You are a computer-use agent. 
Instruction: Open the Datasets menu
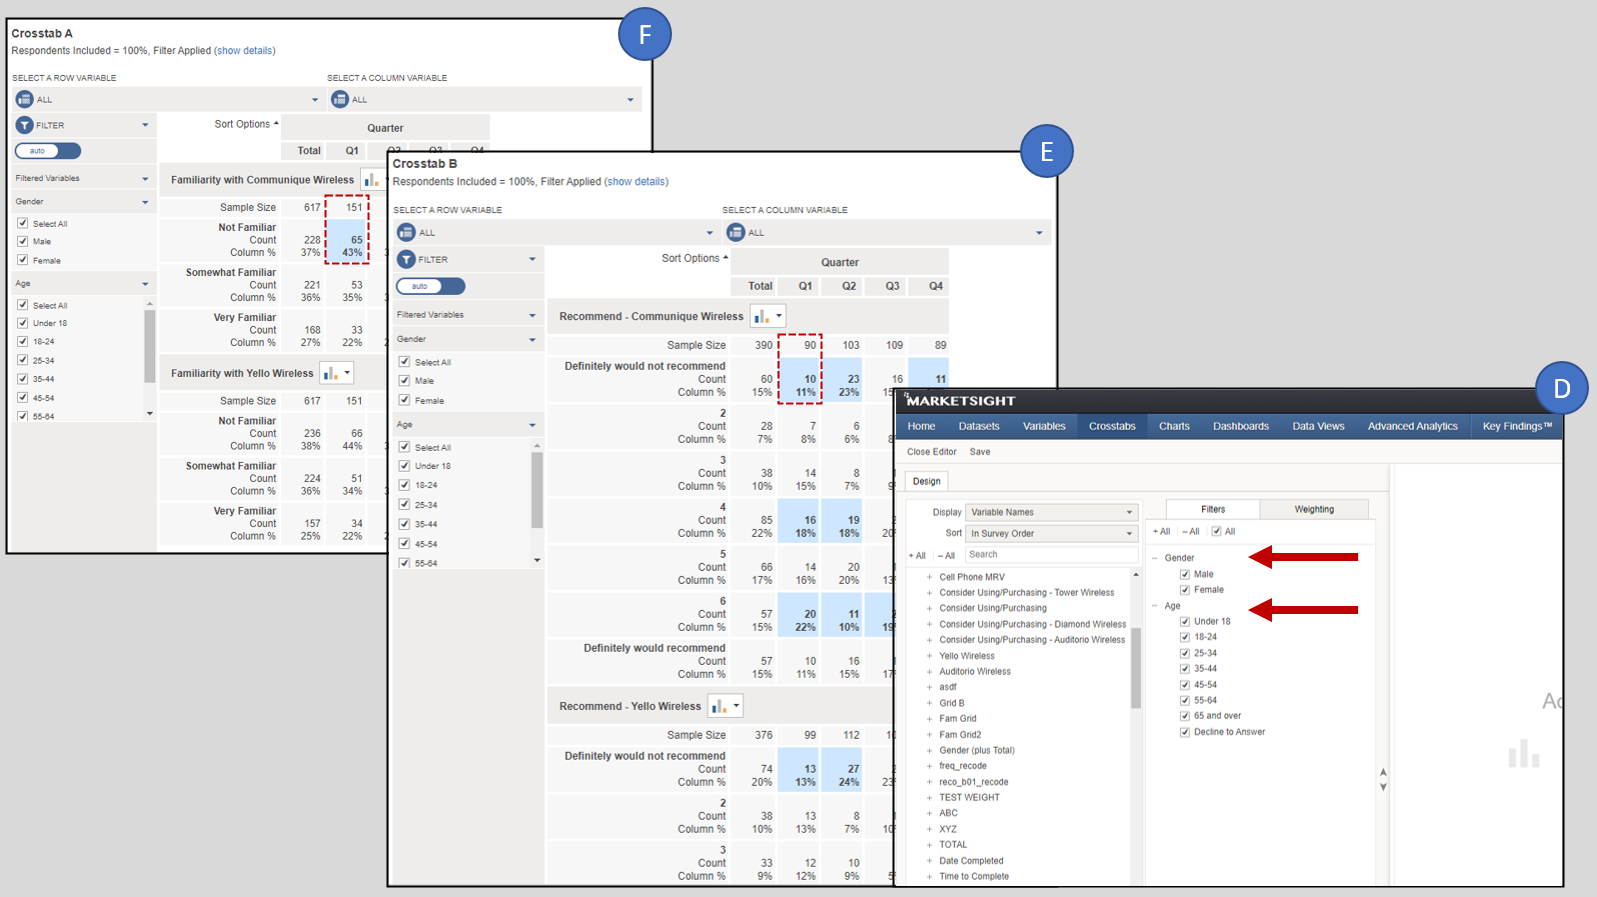pyautogui.click(x=979, y=426)
